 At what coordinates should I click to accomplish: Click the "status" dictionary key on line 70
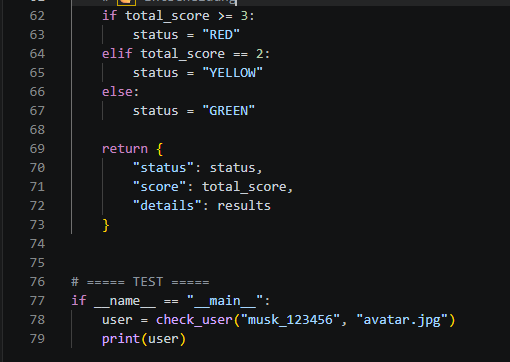tap(163, 168)
